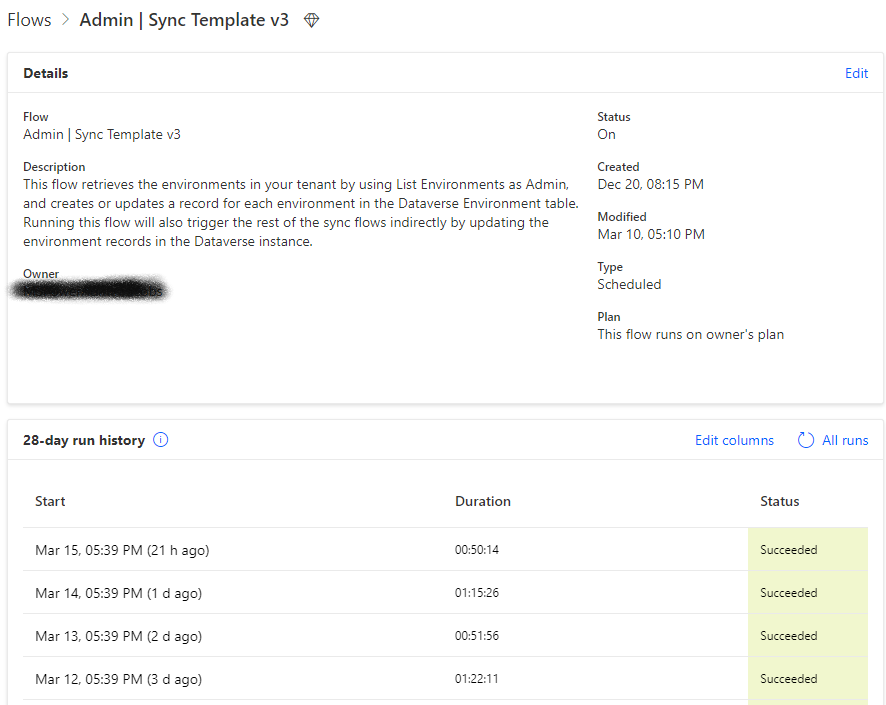Screen dimensions: 886x705
Task: Click the Succeeded status on the Mar 15 run
Action: 789,549
